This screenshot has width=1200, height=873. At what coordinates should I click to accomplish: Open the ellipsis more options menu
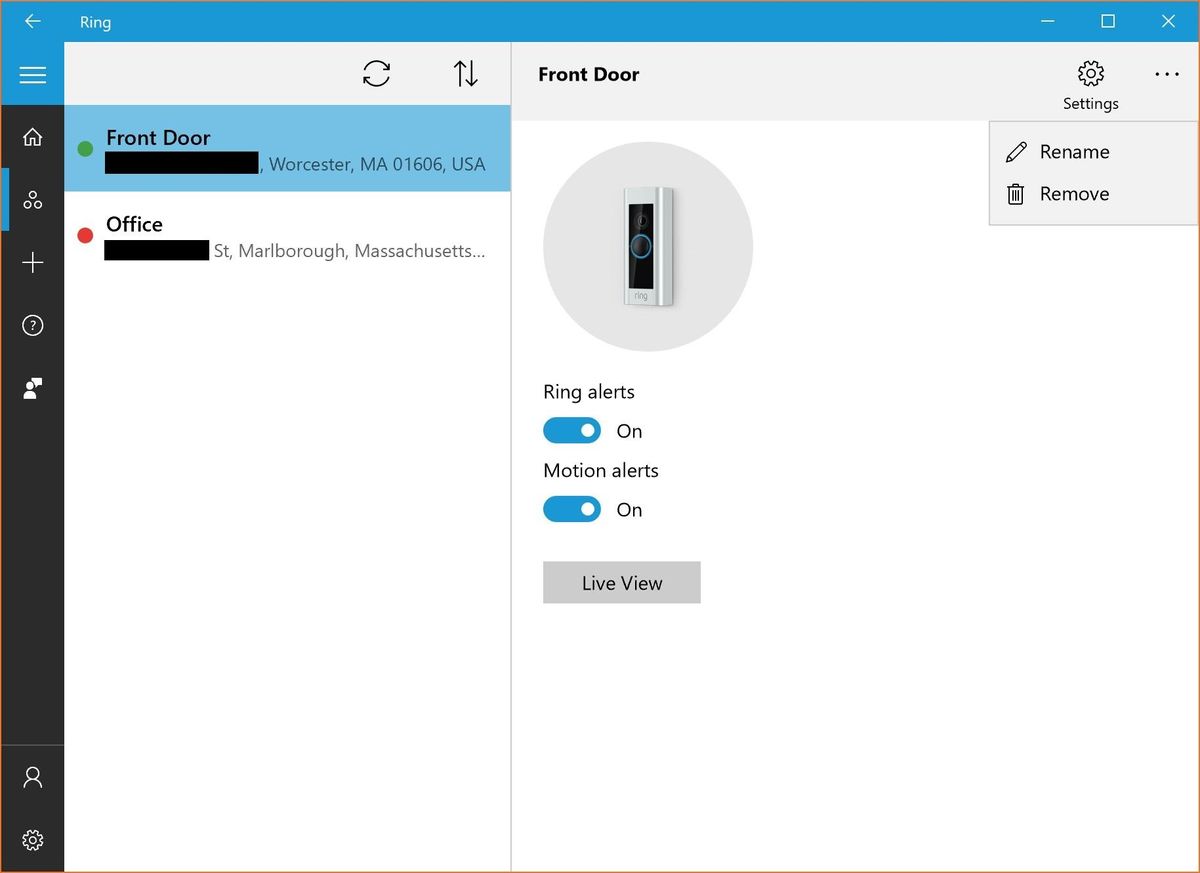[x=1167, y=73]
